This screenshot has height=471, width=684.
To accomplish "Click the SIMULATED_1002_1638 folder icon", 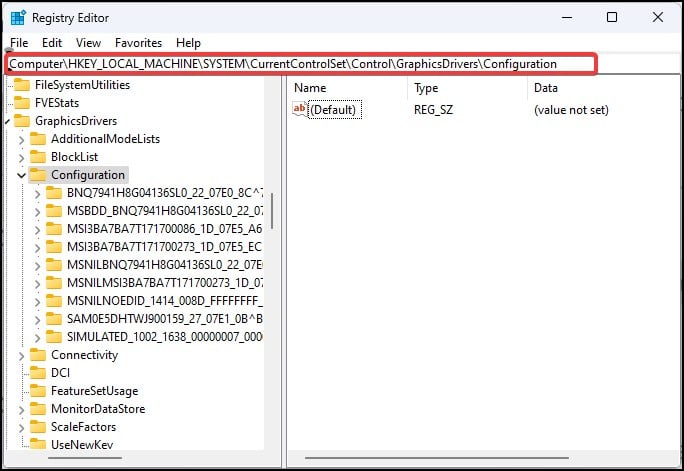I will click(54, 337).
